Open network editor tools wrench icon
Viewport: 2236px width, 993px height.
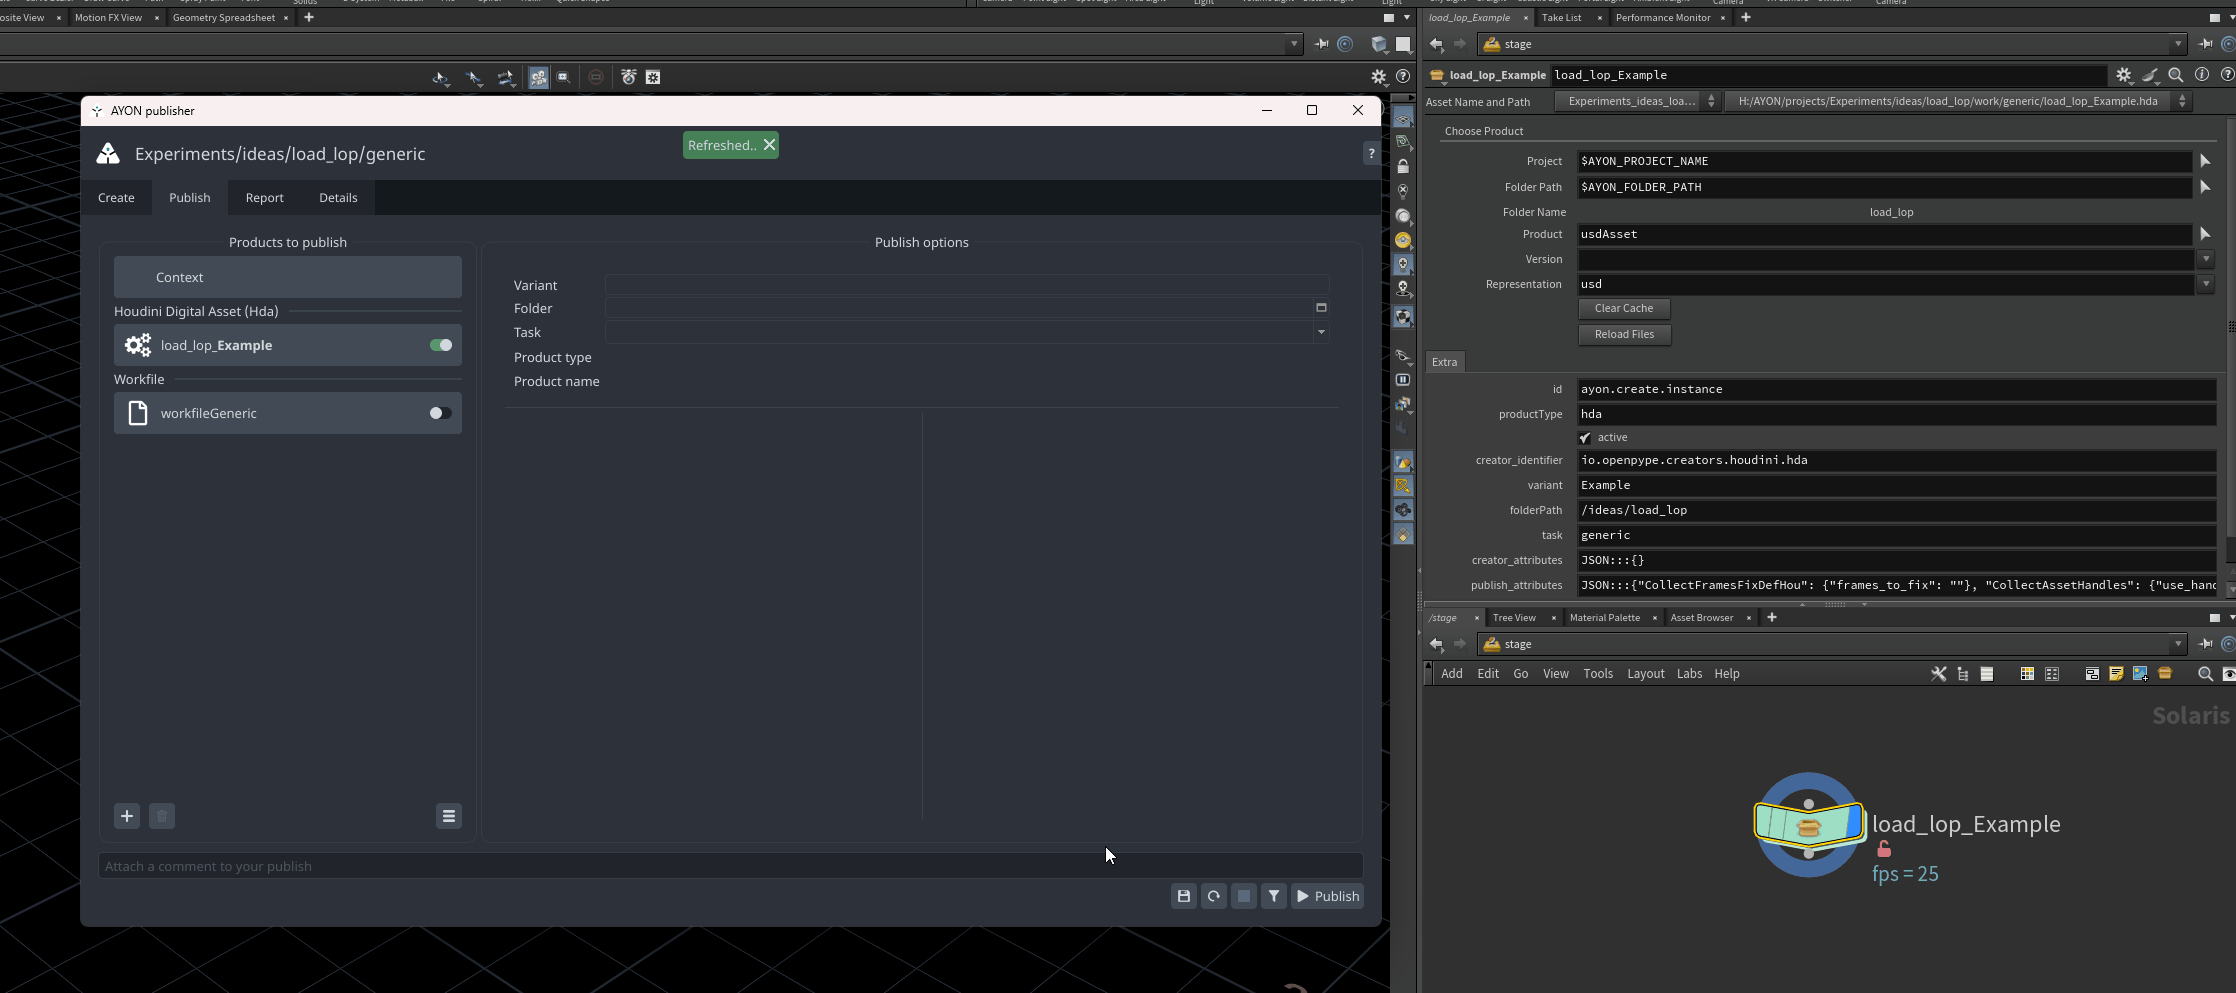point(1938,674)
